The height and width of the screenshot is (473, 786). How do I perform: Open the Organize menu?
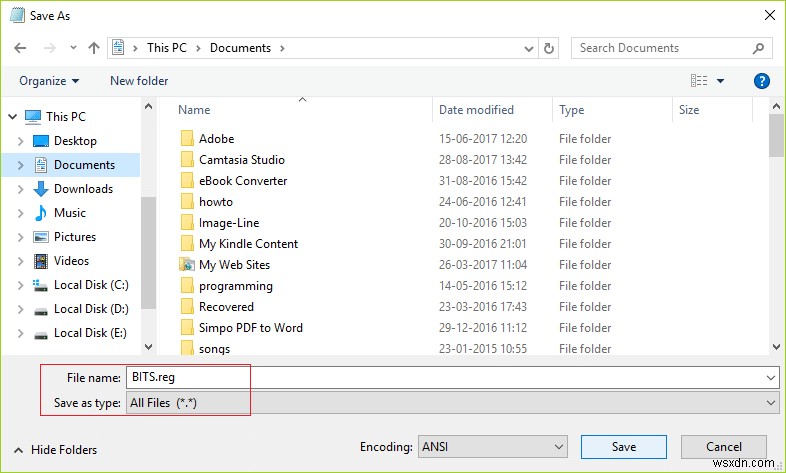48,81
